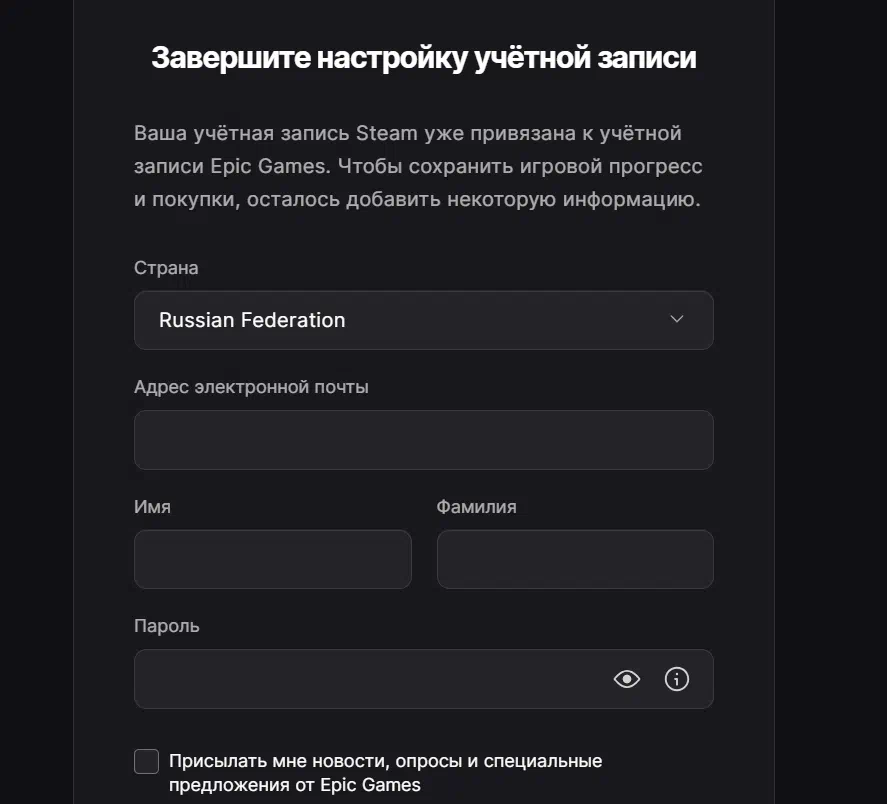887x804 pixels.
Task: Click 'Epic Games' in the description paragraph
Action: (x=269, y=166)
